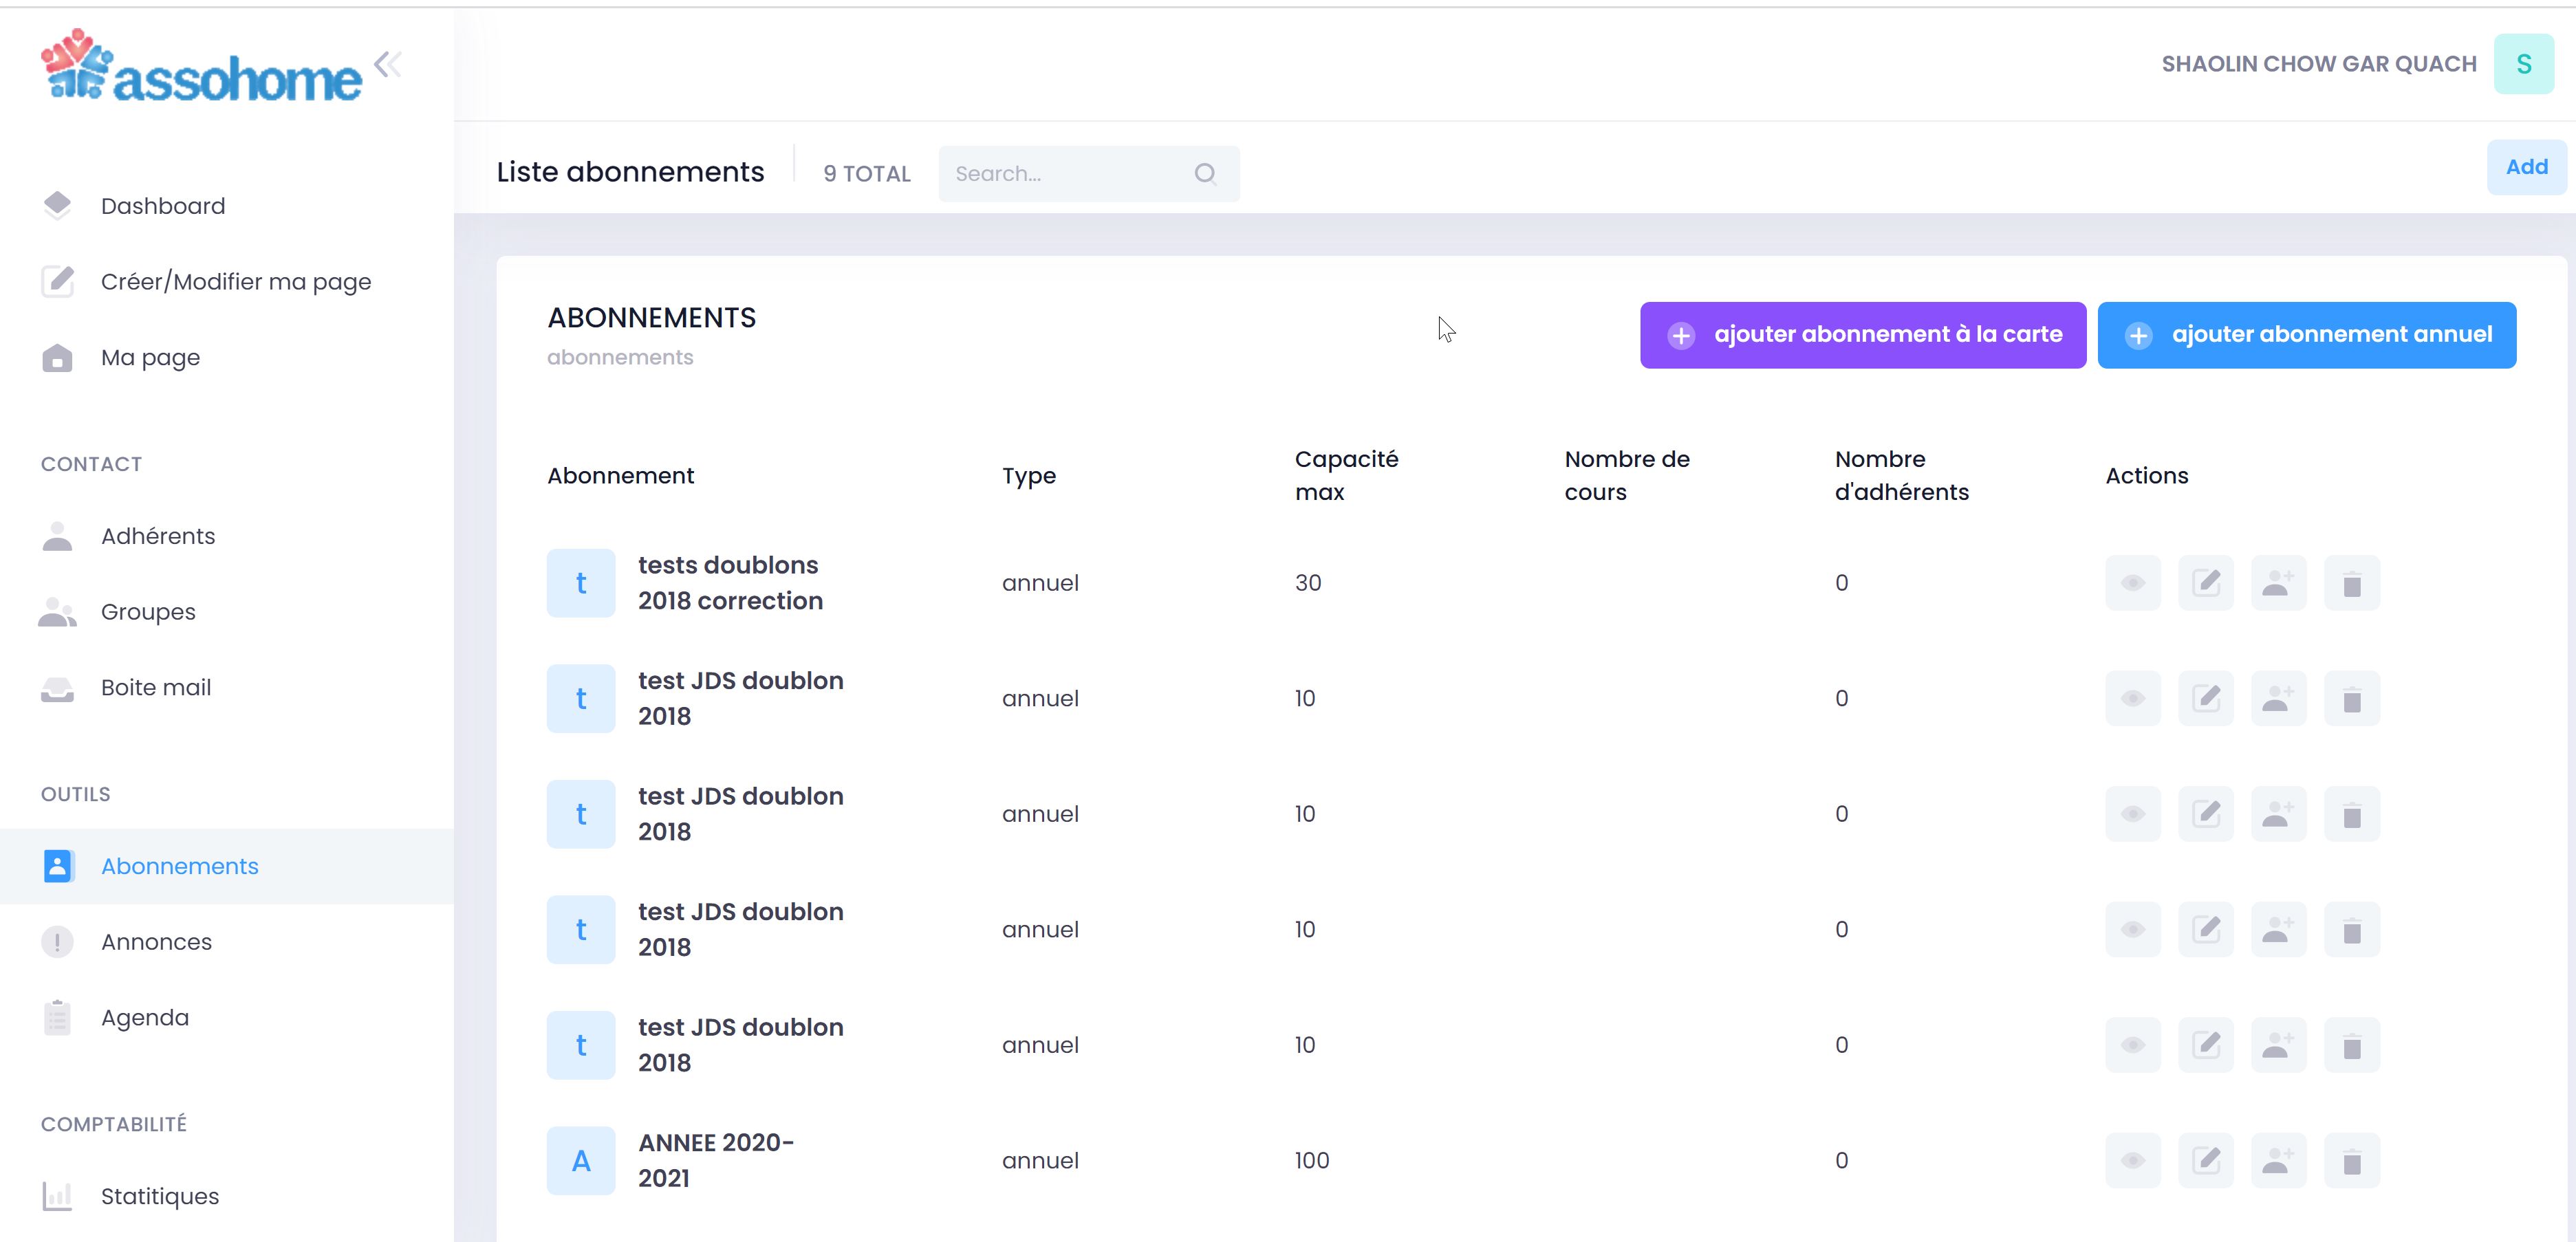Edit tests doublons 2018 correction subscription
The width and height of the screenshot is (2576, 1242).
[2206, 583]
